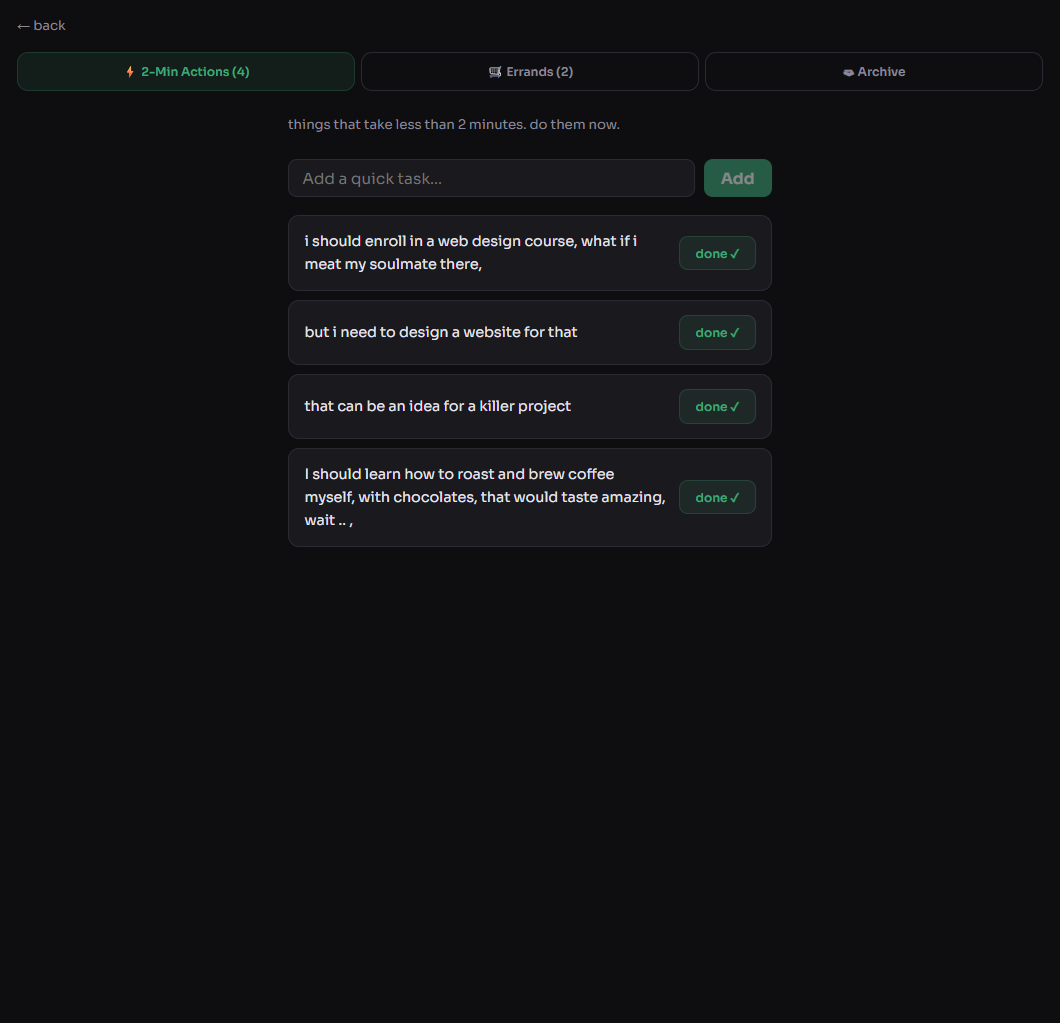The width and height of the screenshot is (1060, 1023).
Task: Click the shopping cart icon on Errands tab
Action: [496, 71]
